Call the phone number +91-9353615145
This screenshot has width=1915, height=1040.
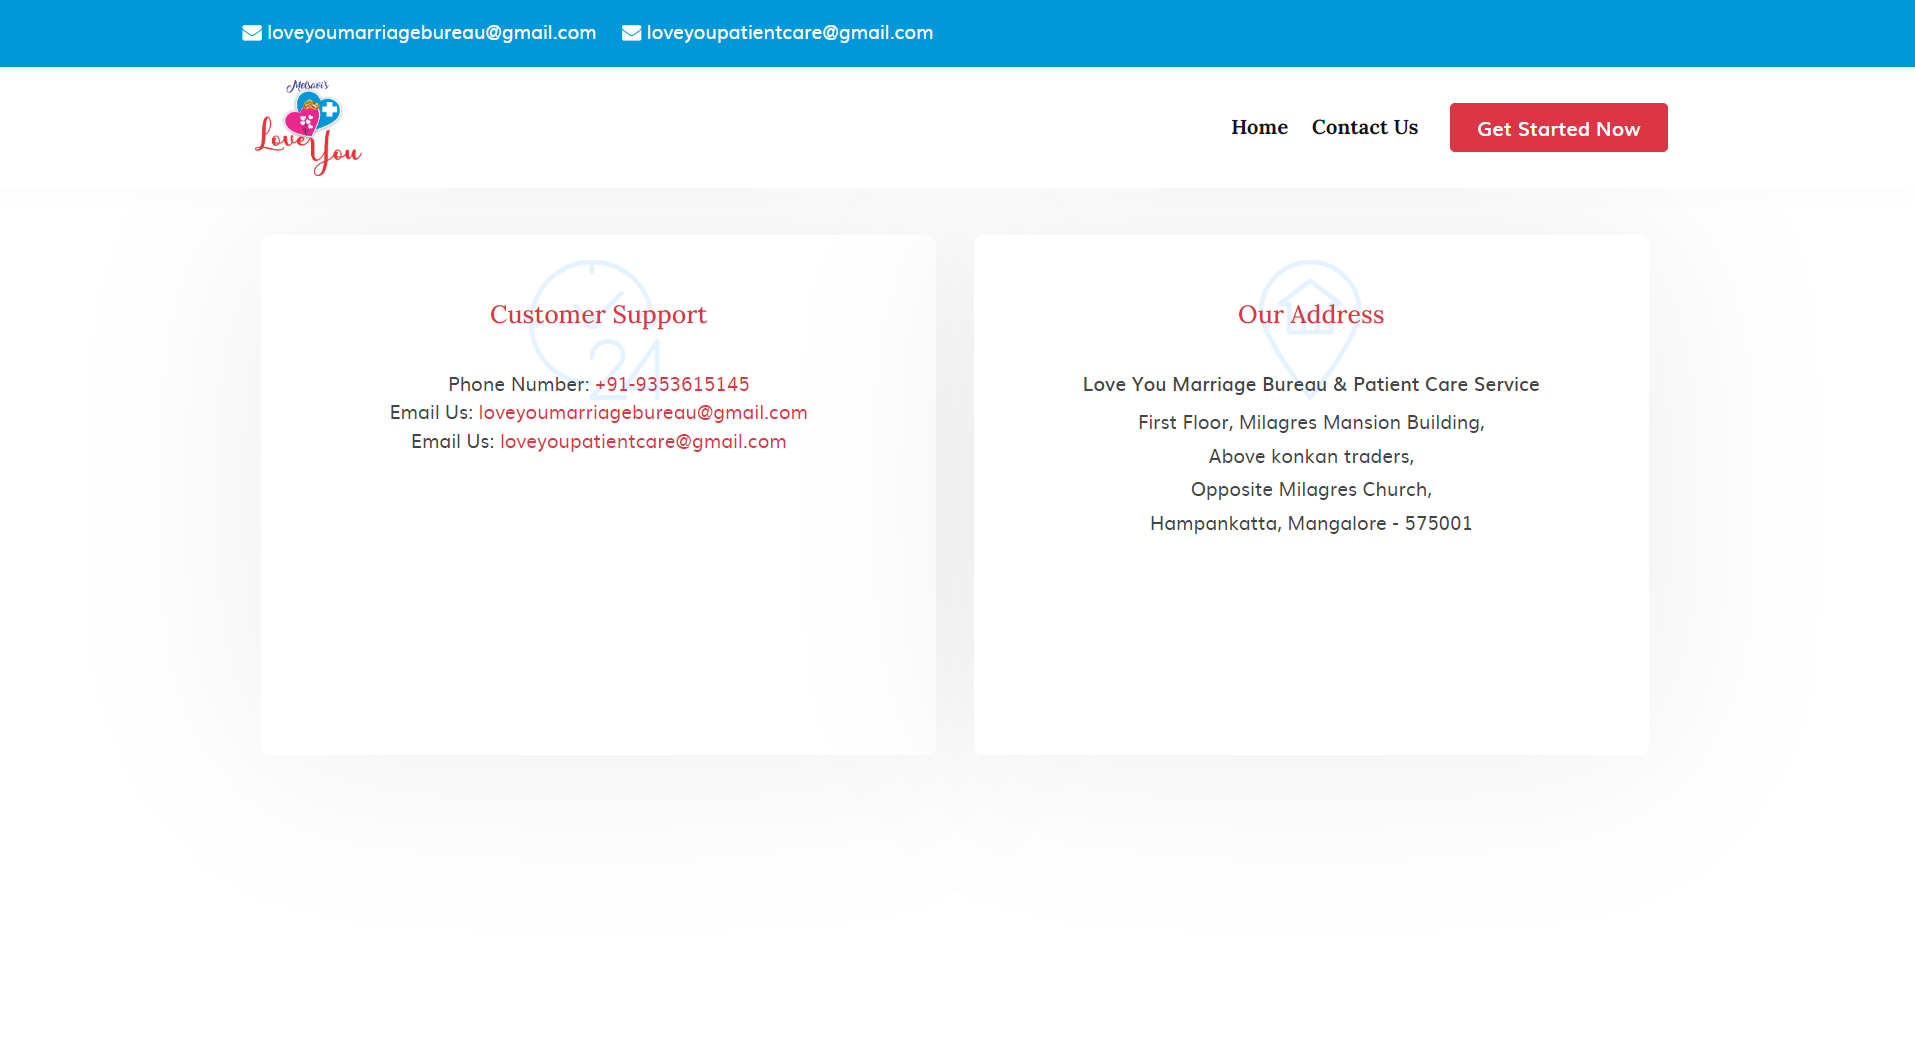point(672,384)
